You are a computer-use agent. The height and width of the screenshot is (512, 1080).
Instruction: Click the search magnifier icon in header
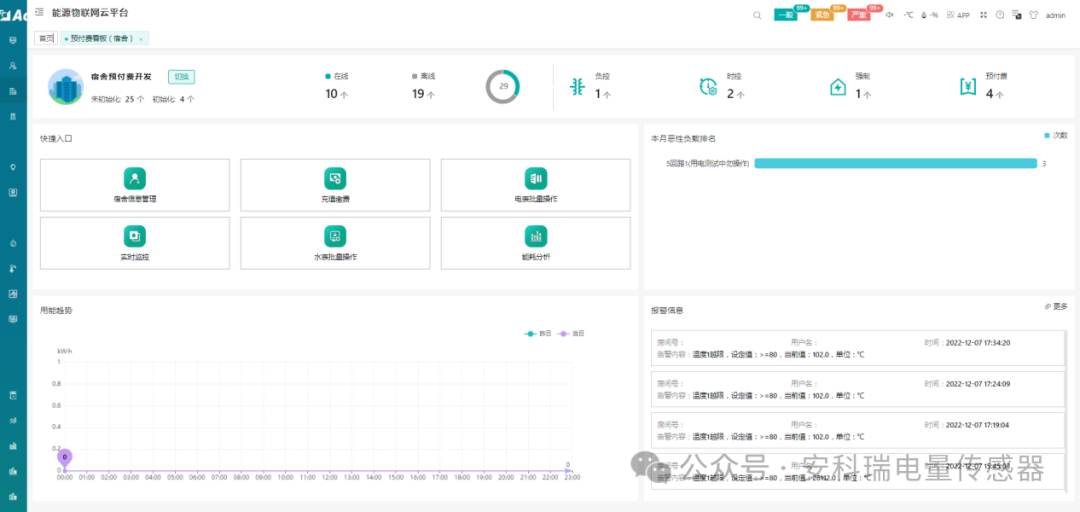tap(757, 15)
